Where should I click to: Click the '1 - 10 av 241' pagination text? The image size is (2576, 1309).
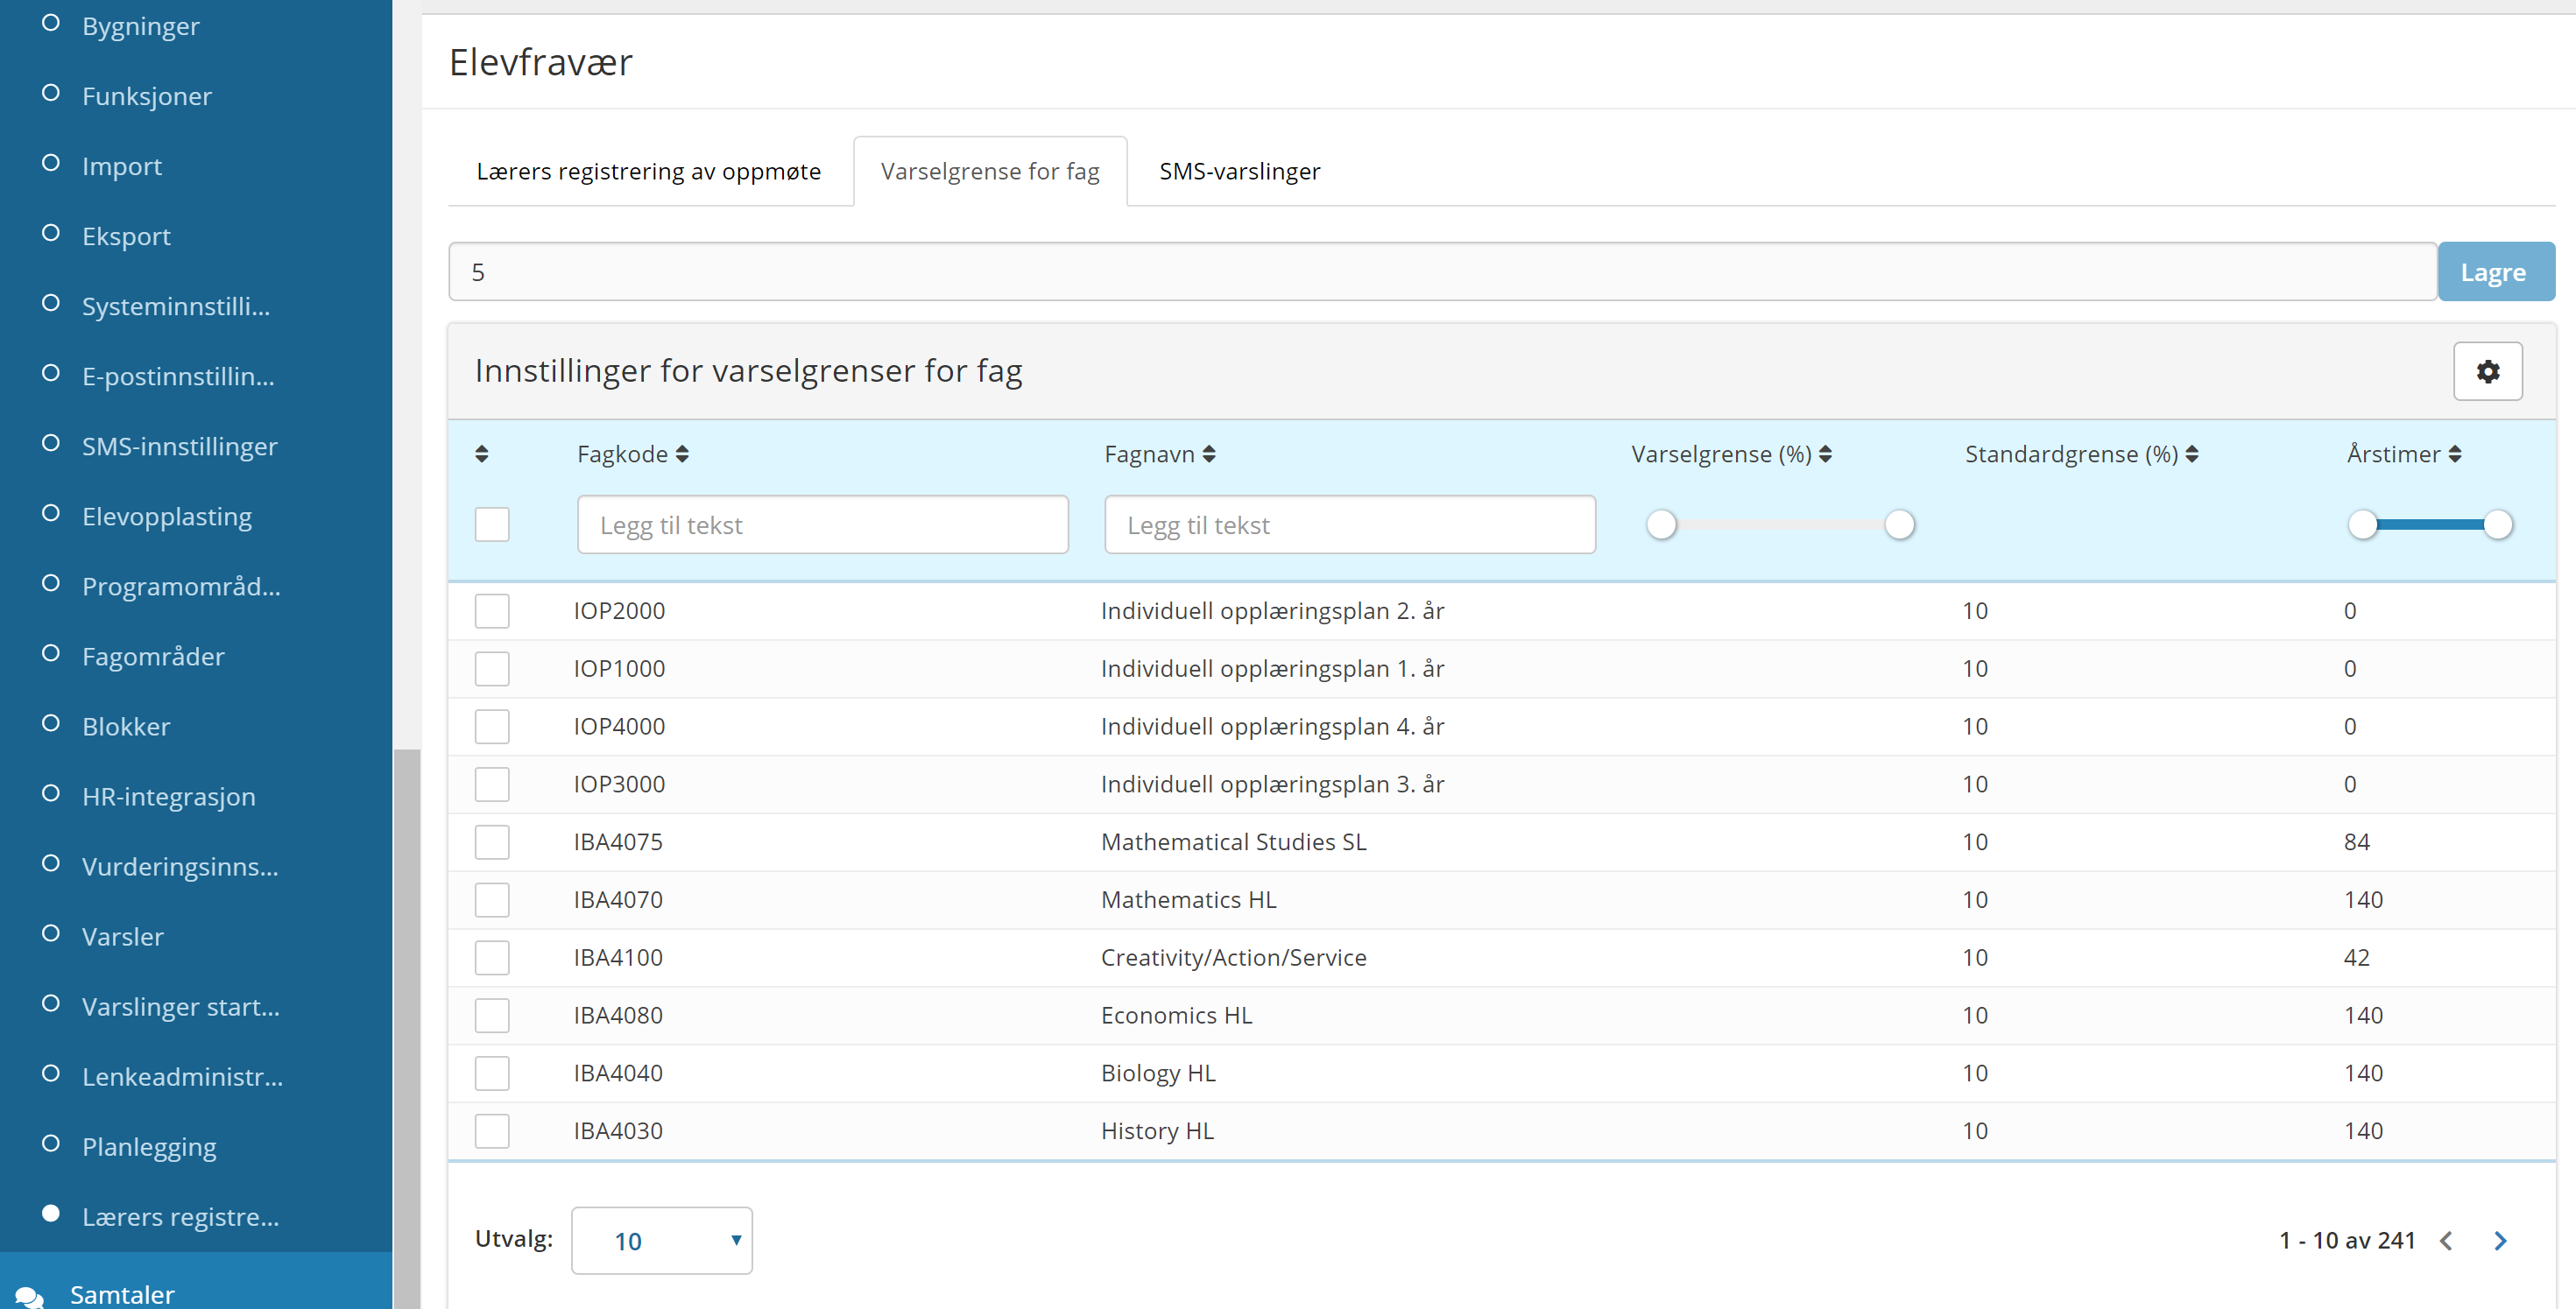click(2347, 1241)
